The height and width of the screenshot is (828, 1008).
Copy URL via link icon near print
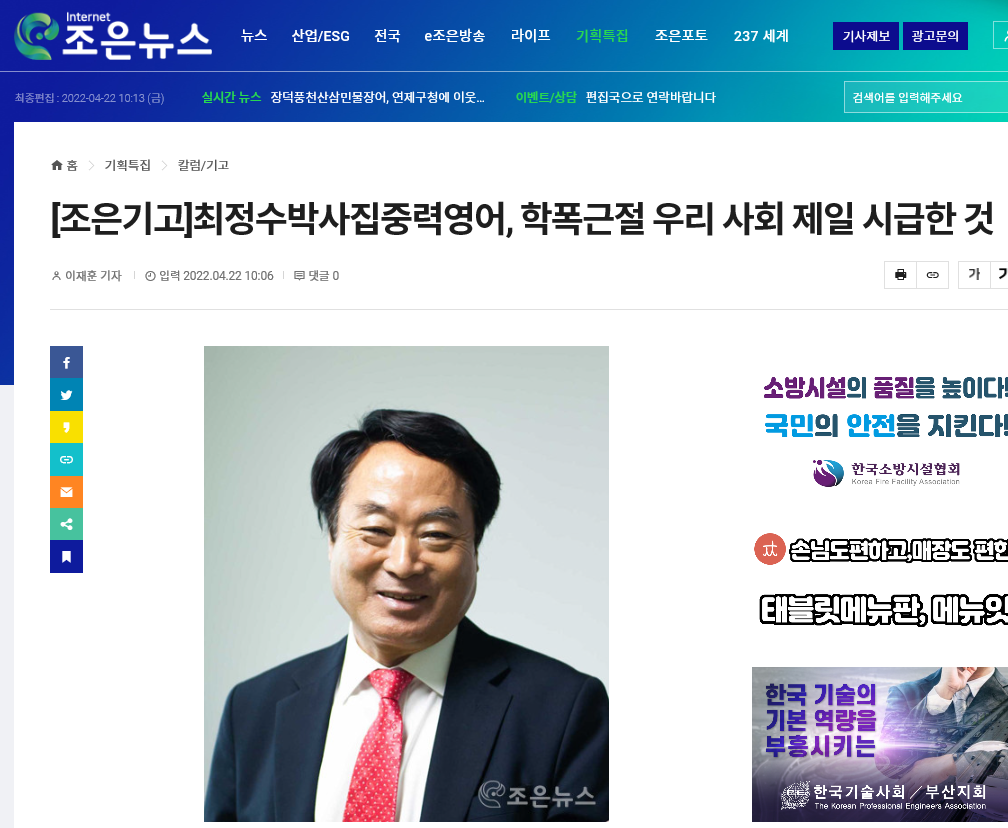click(933, 275)
